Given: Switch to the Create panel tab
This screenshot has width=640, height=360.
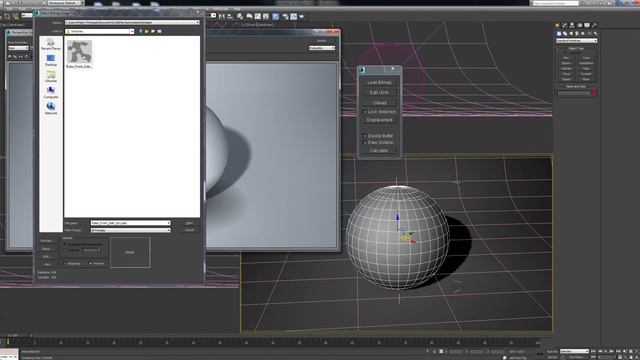Looking at the screenshot, I should pos(558,25).
